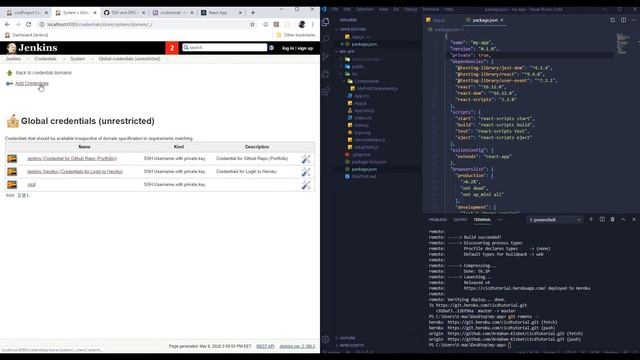Split the VS Code terminal
The image size is (640, 360).
pyautogui.click(x=602, y=220)
